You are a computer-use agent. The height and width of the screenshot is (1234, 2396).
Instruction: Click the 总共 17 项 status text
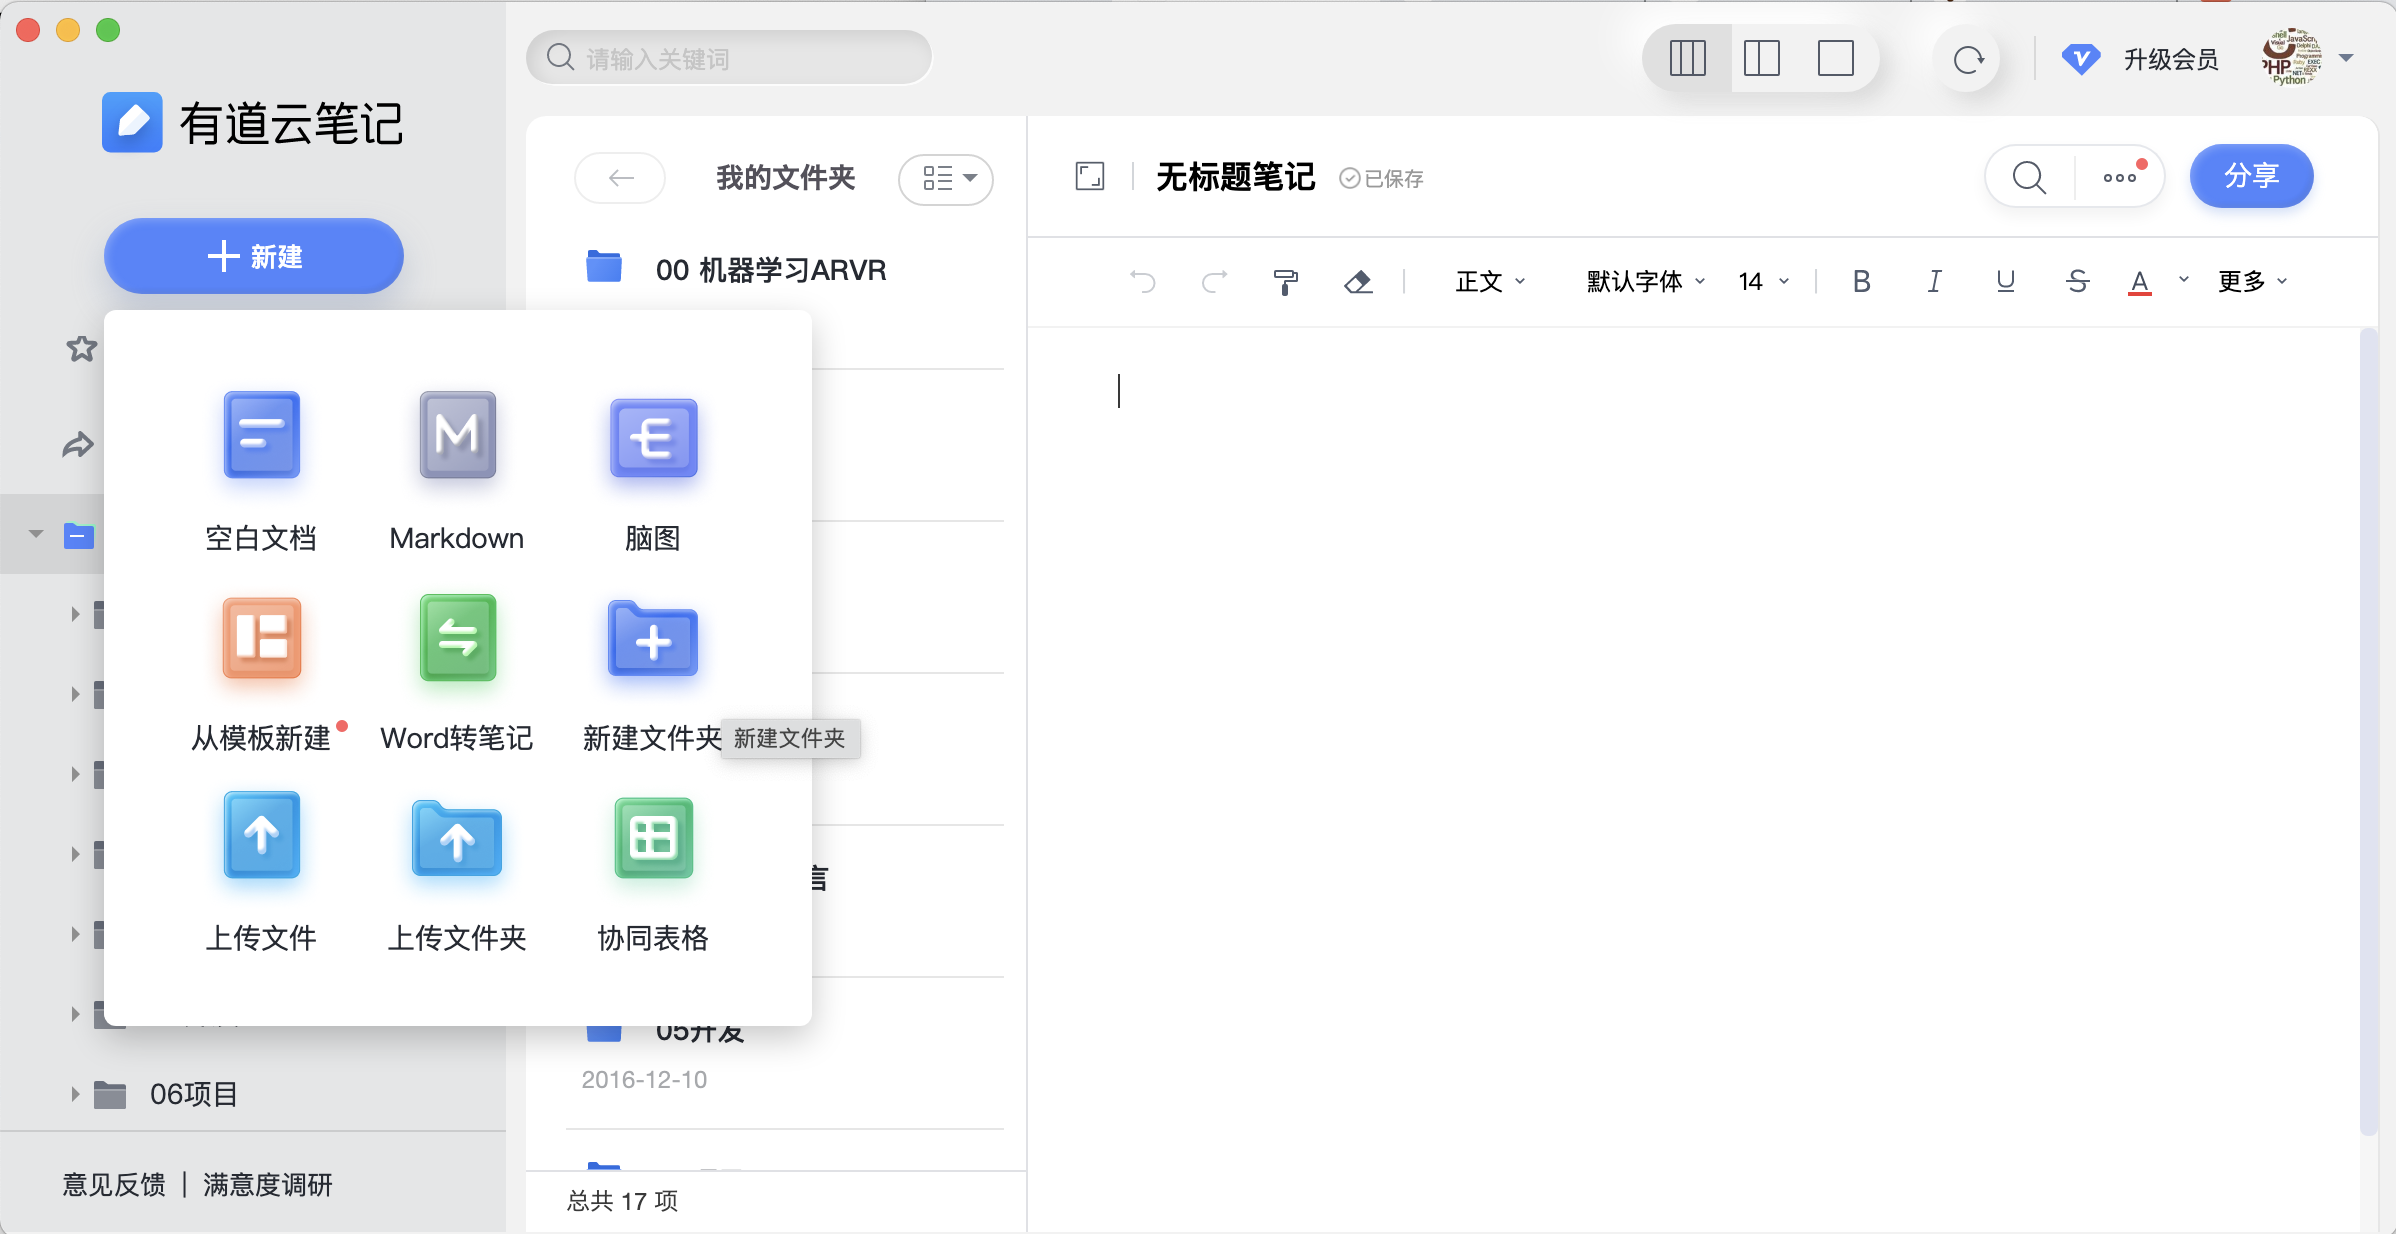tap(622, 1201)
